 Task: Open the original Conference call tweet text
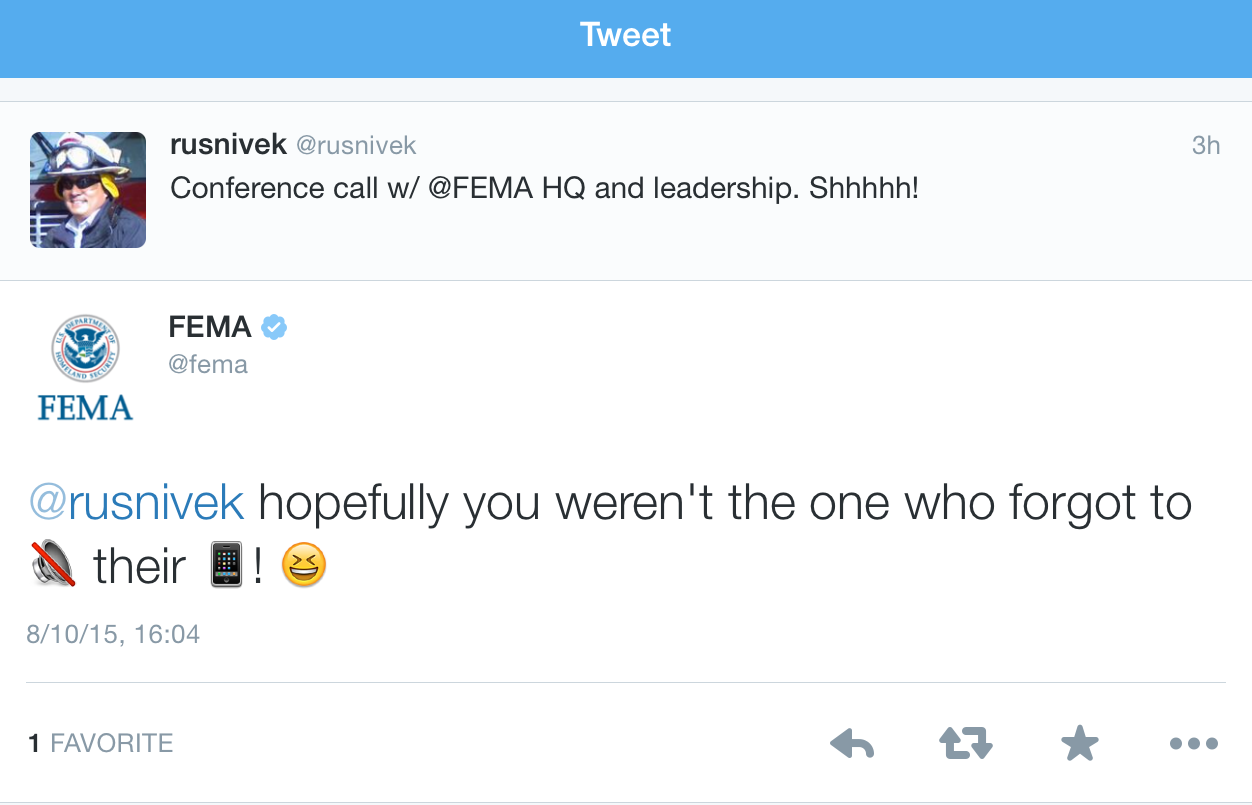click(544, 188)
